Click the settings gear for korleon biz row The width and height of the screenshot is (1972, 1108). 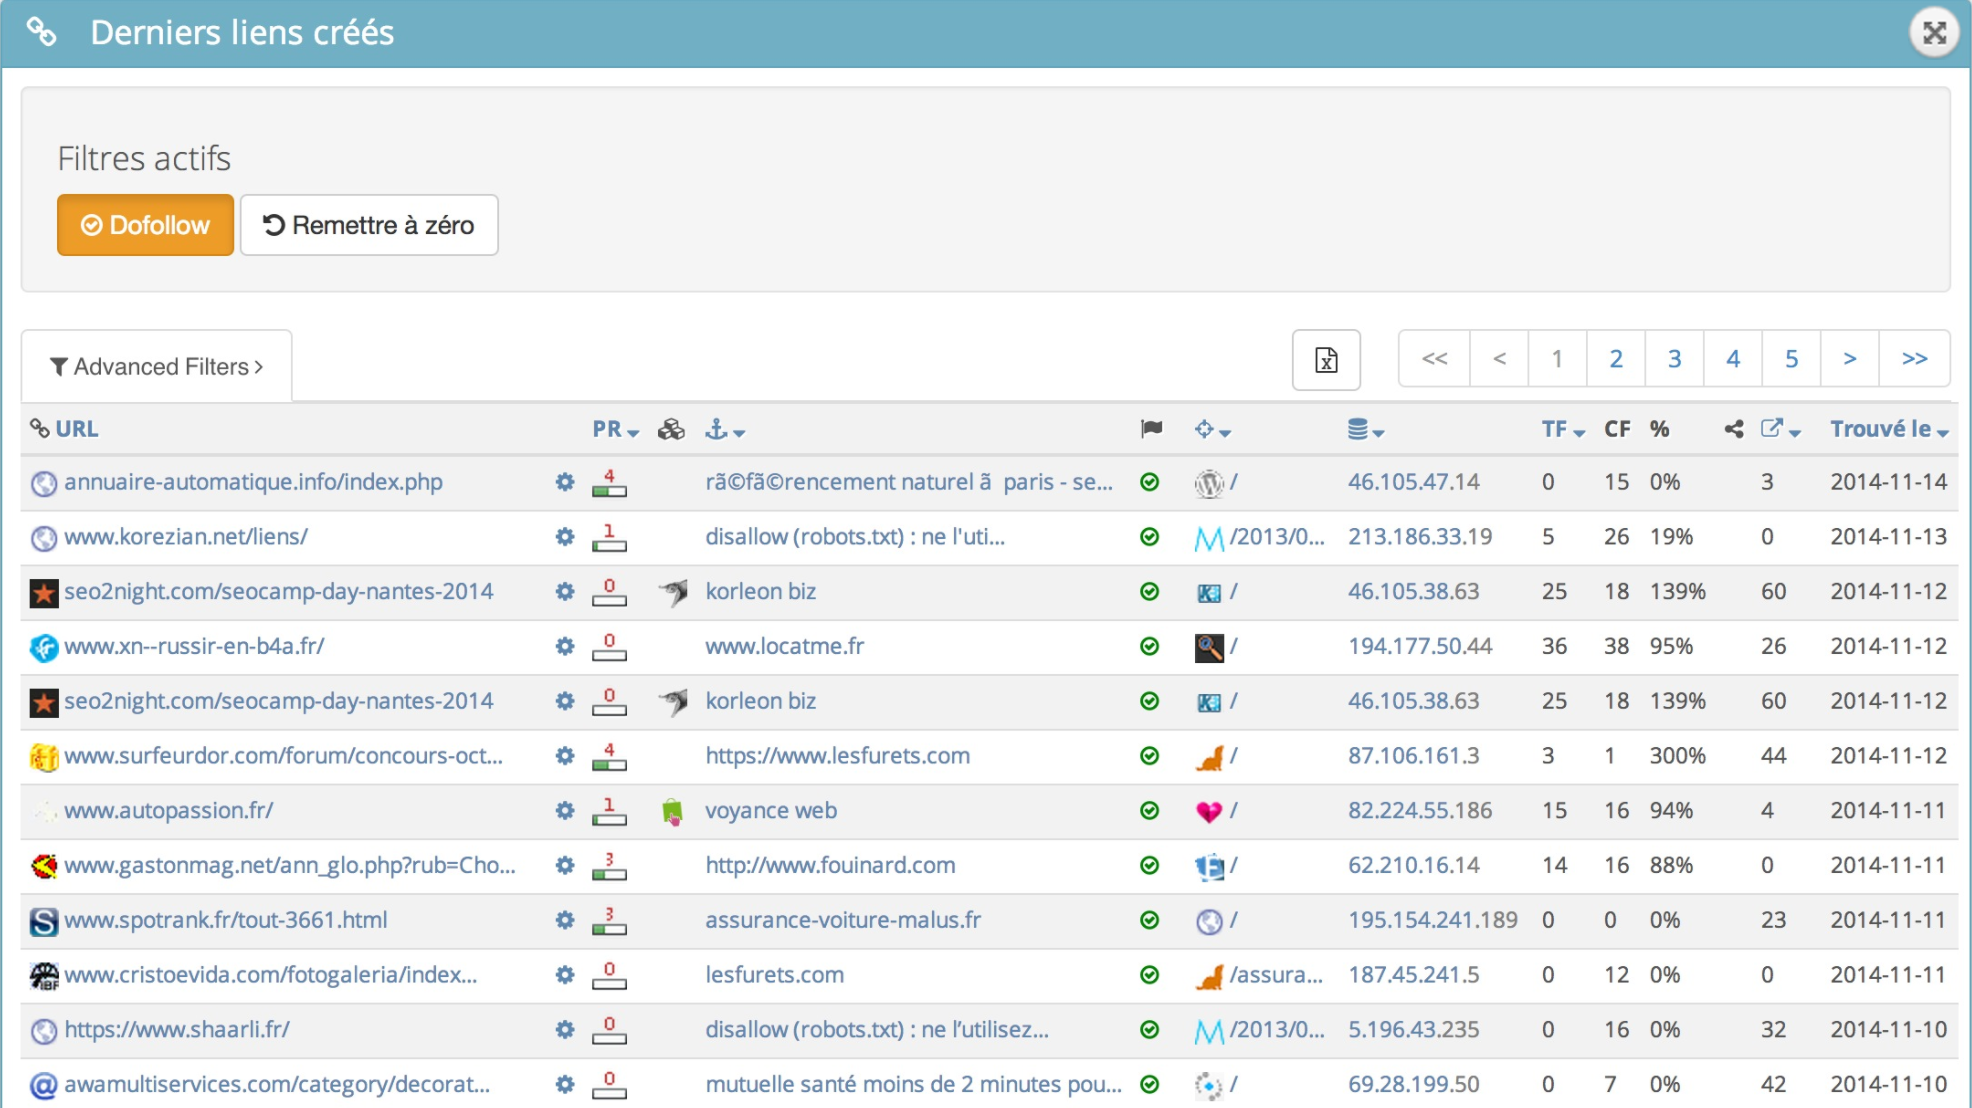(x=565, y=591)
